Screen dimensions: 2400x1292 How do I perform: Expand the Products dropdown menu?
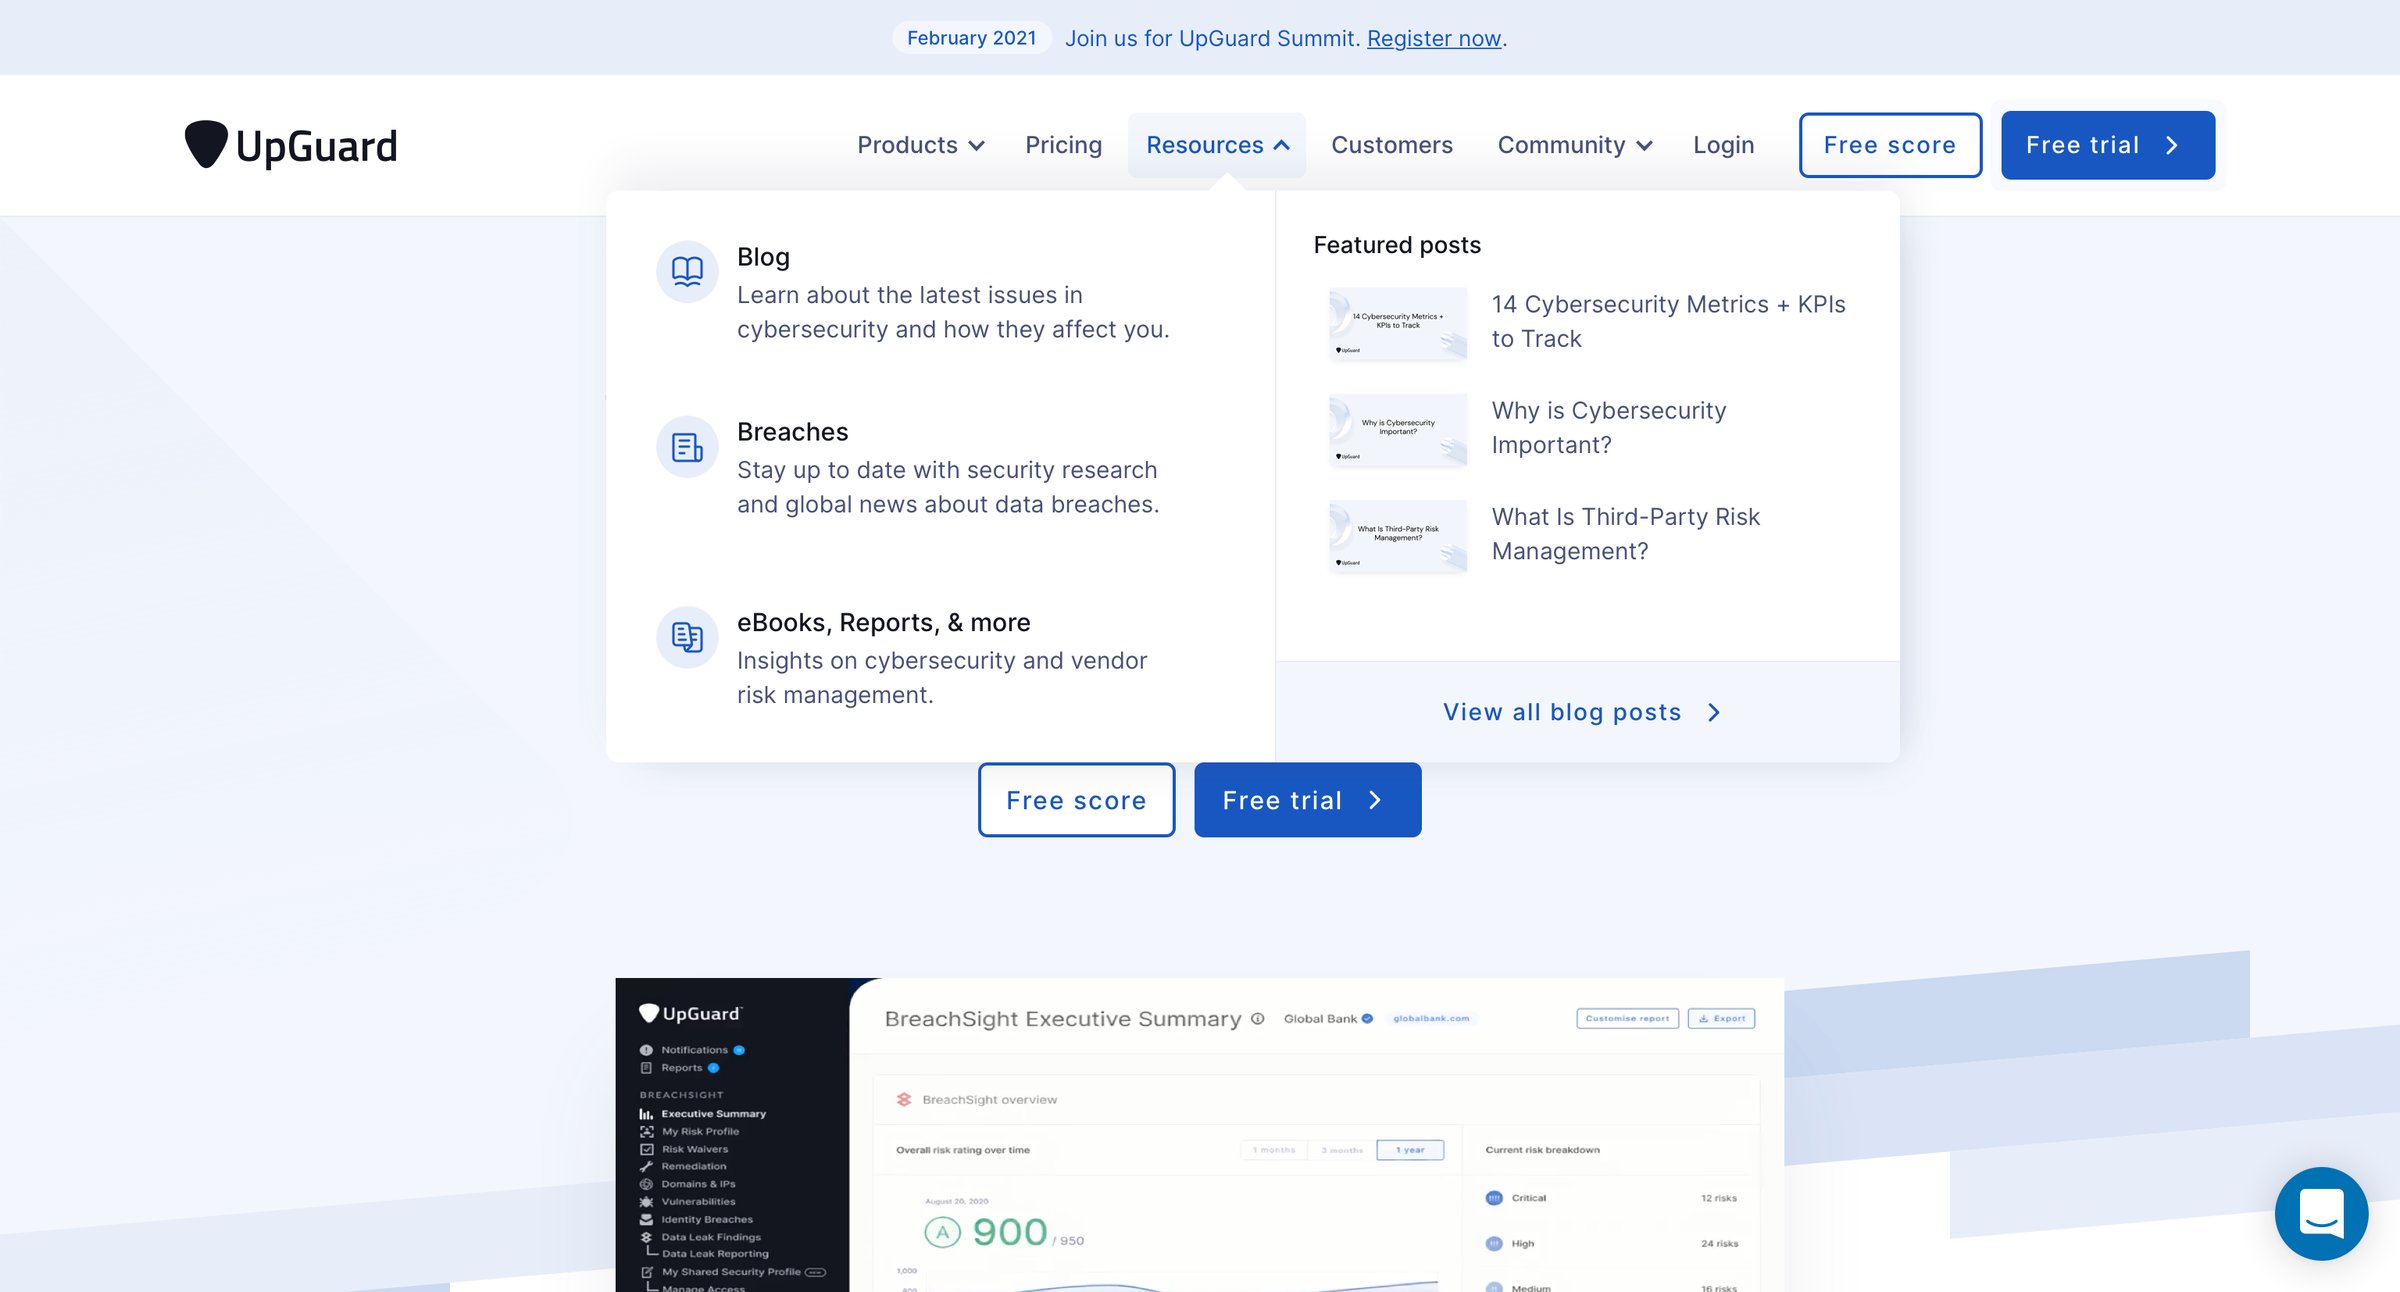pyautogui.click(x=921, y=145)
